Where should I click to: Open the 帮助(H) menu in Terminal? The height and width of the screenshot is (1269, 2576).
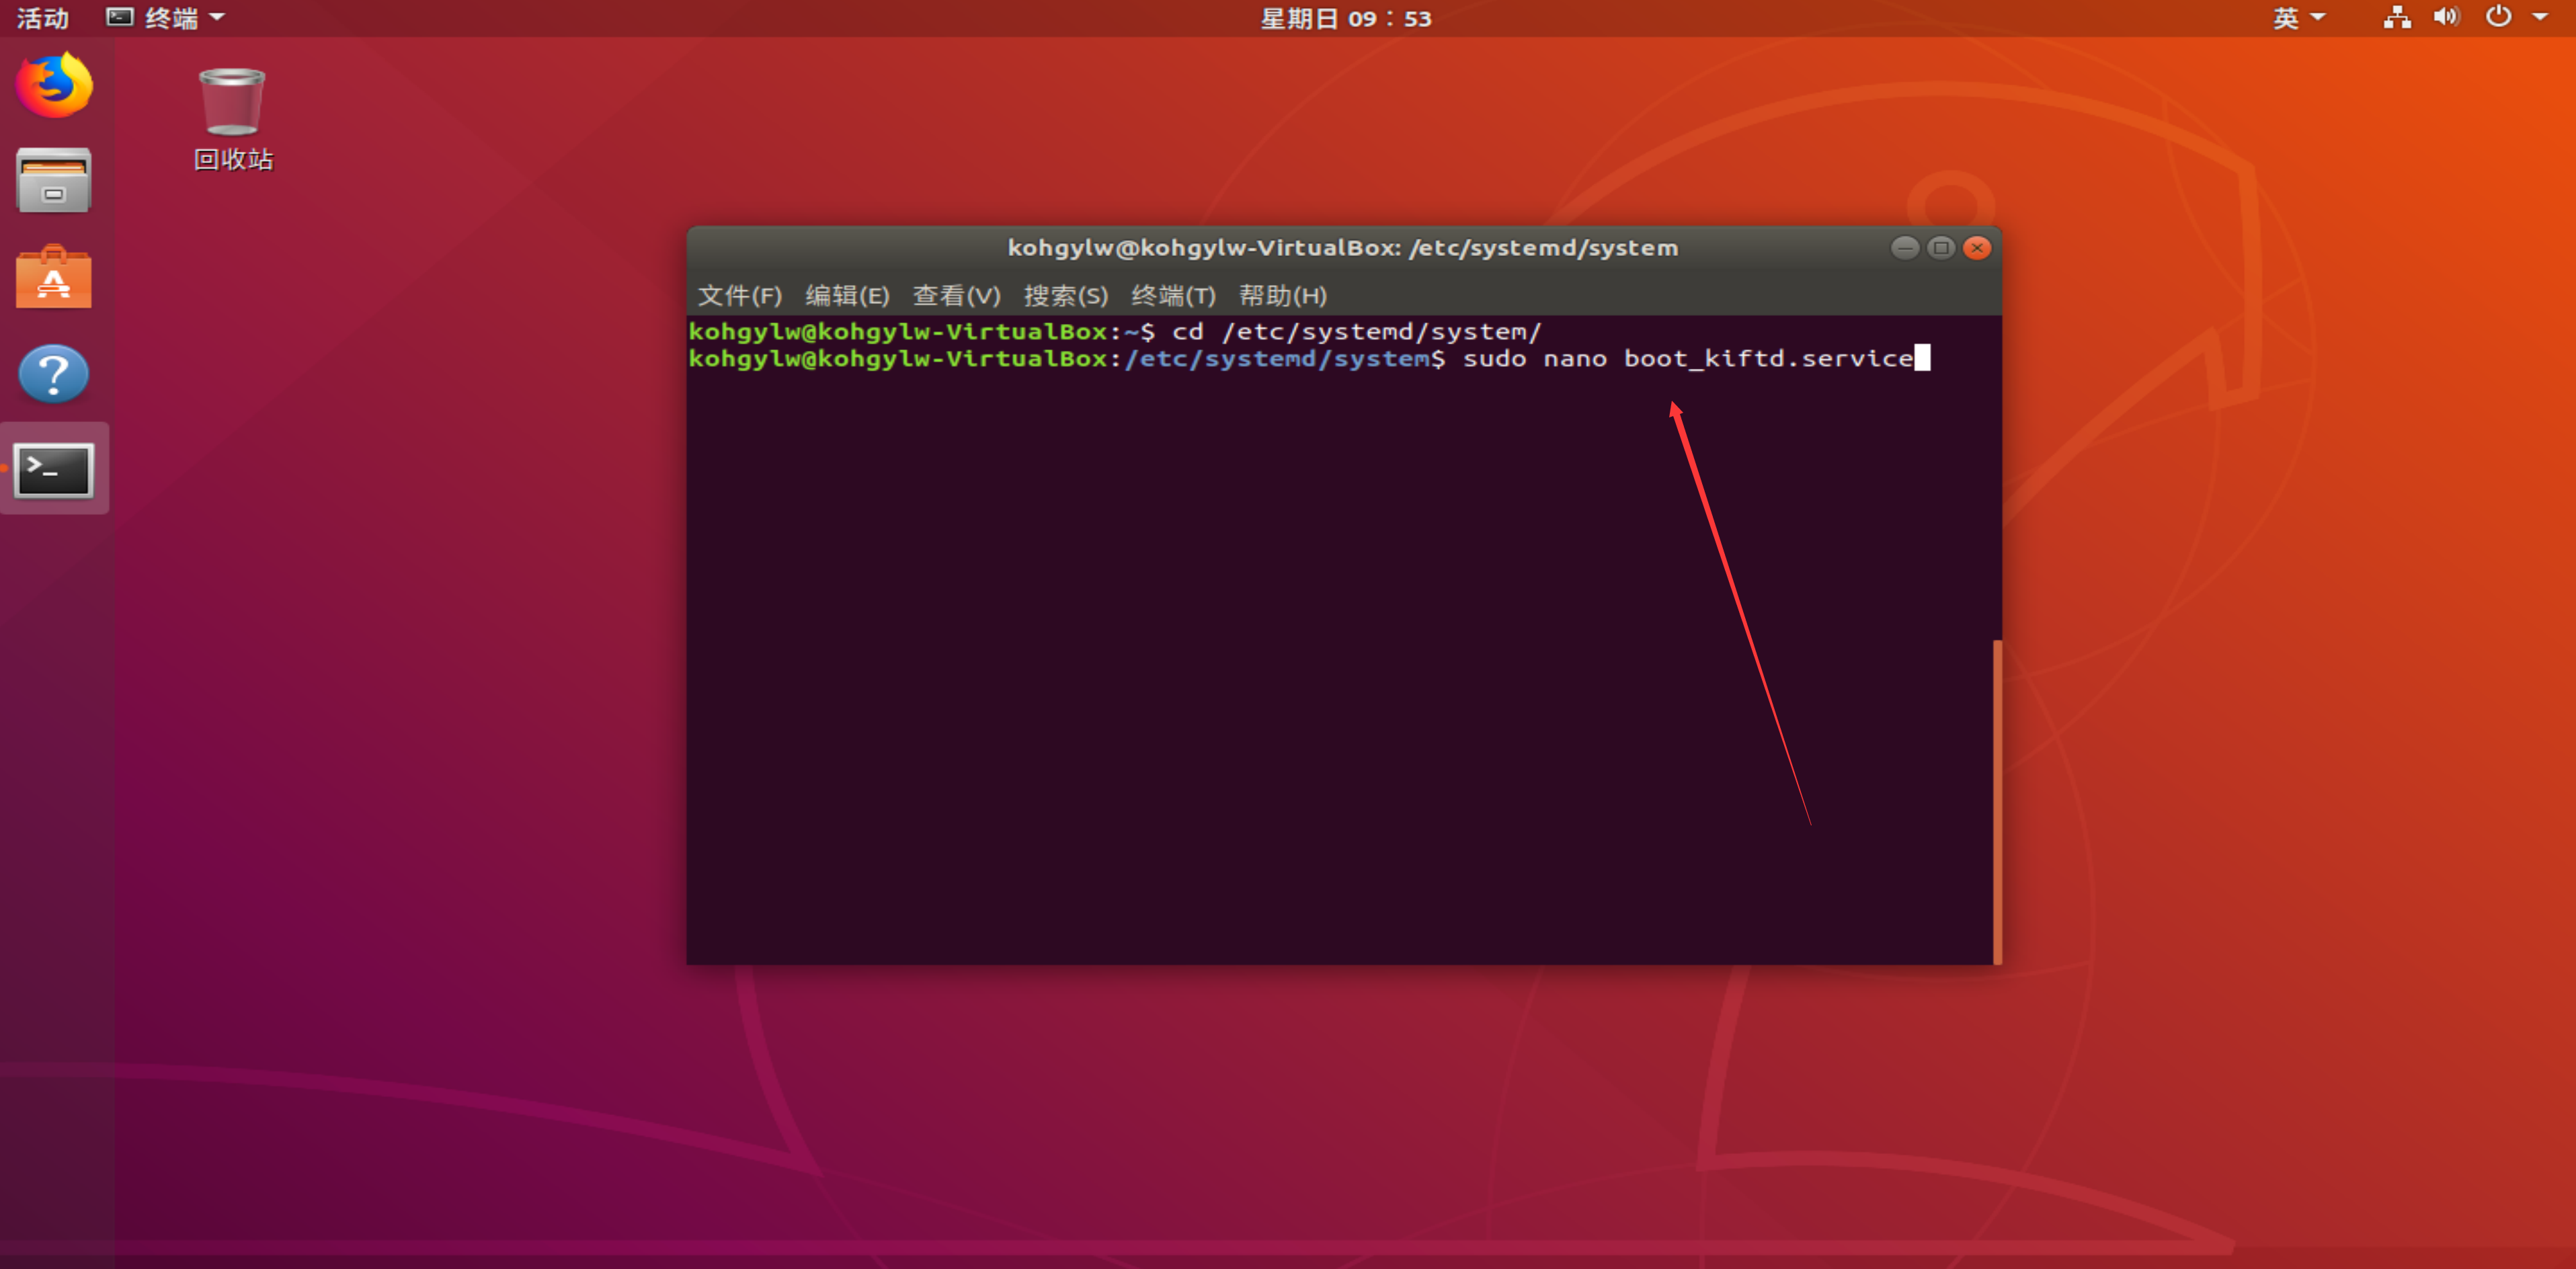[x=1281, y=295]
